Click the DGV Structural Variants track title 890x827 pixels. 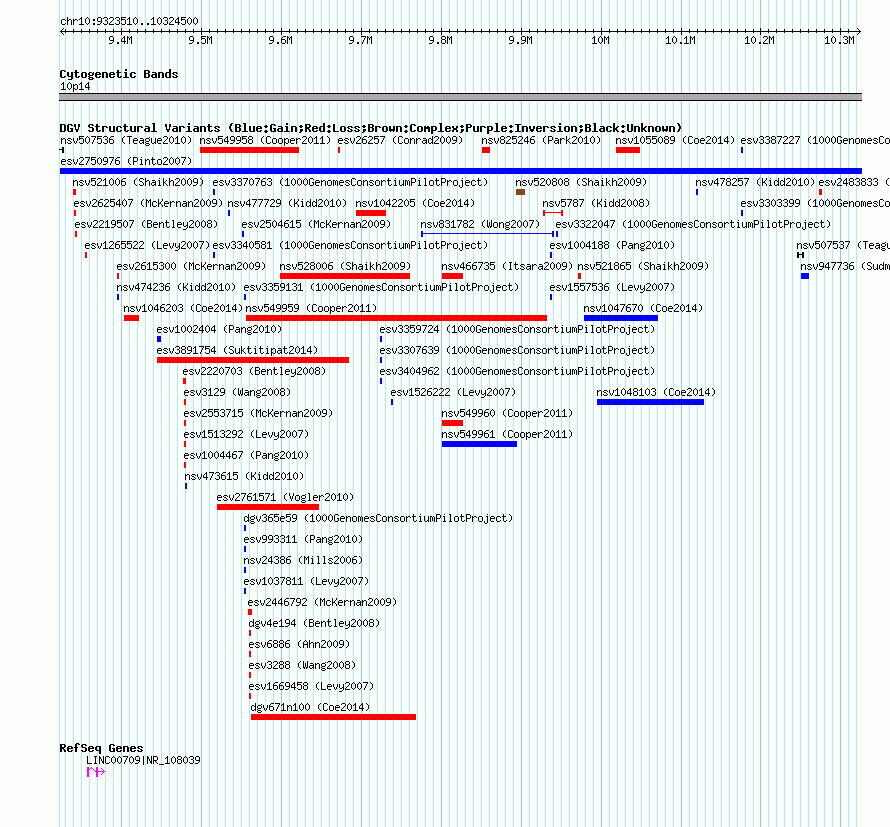371,128
